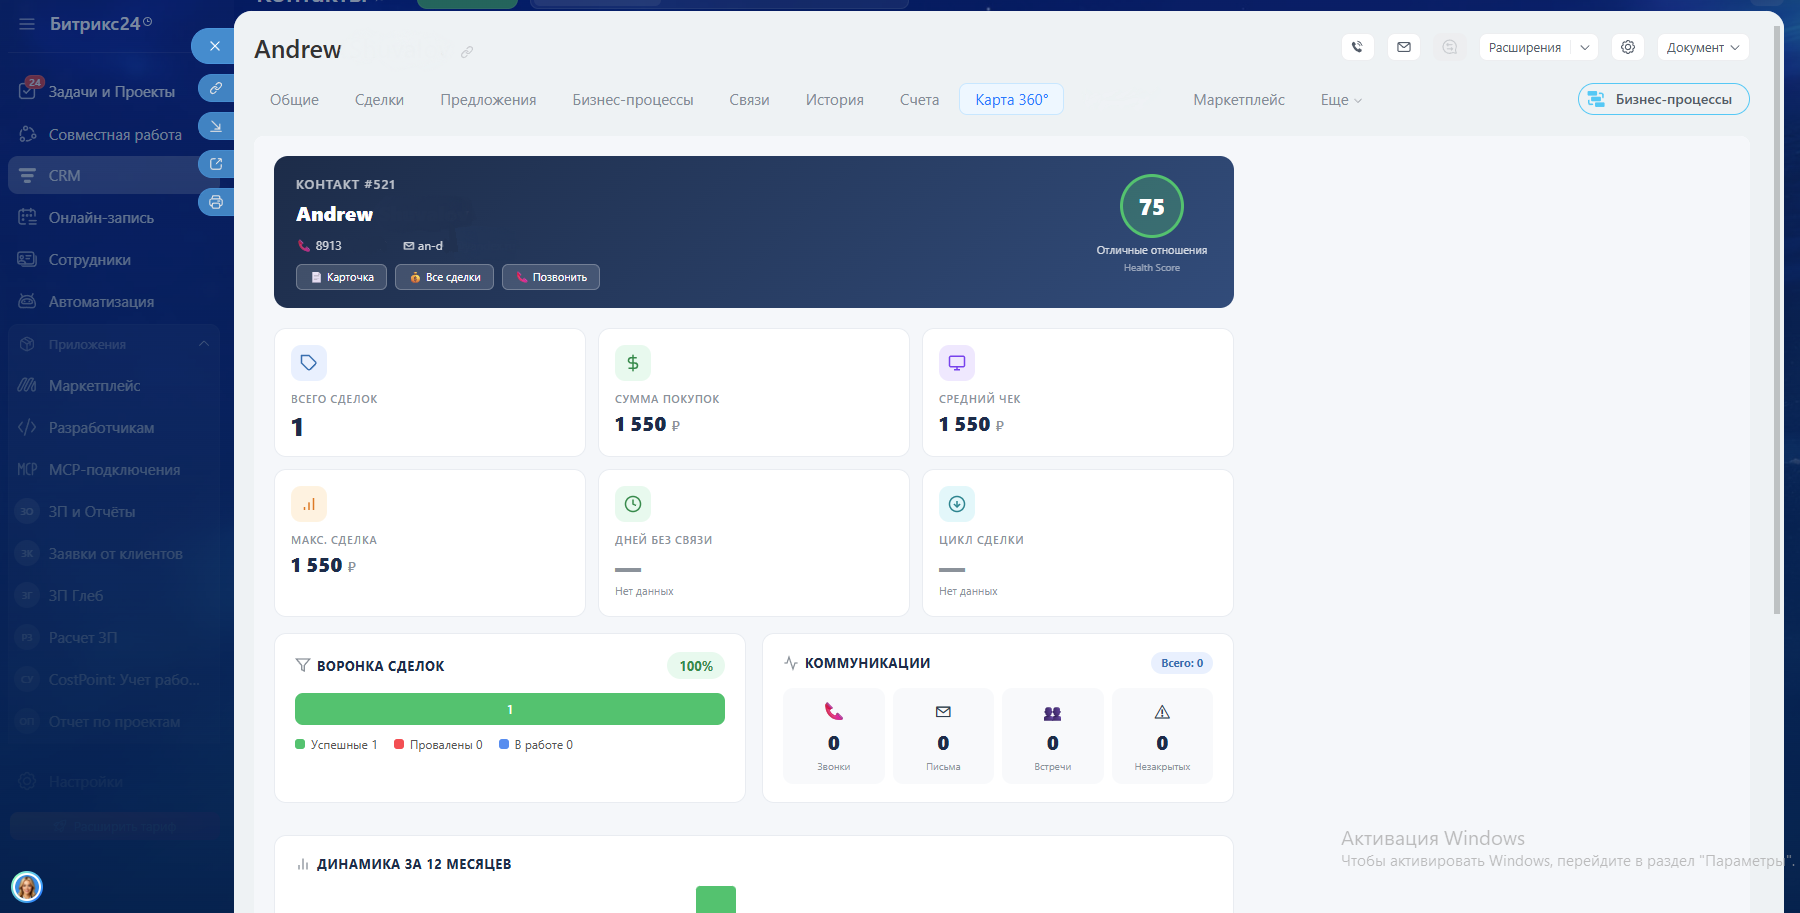Viewport: 1800px width, 913px height.
Task: Click the phone call icon in header toolbar
Action: [1357, 47]
